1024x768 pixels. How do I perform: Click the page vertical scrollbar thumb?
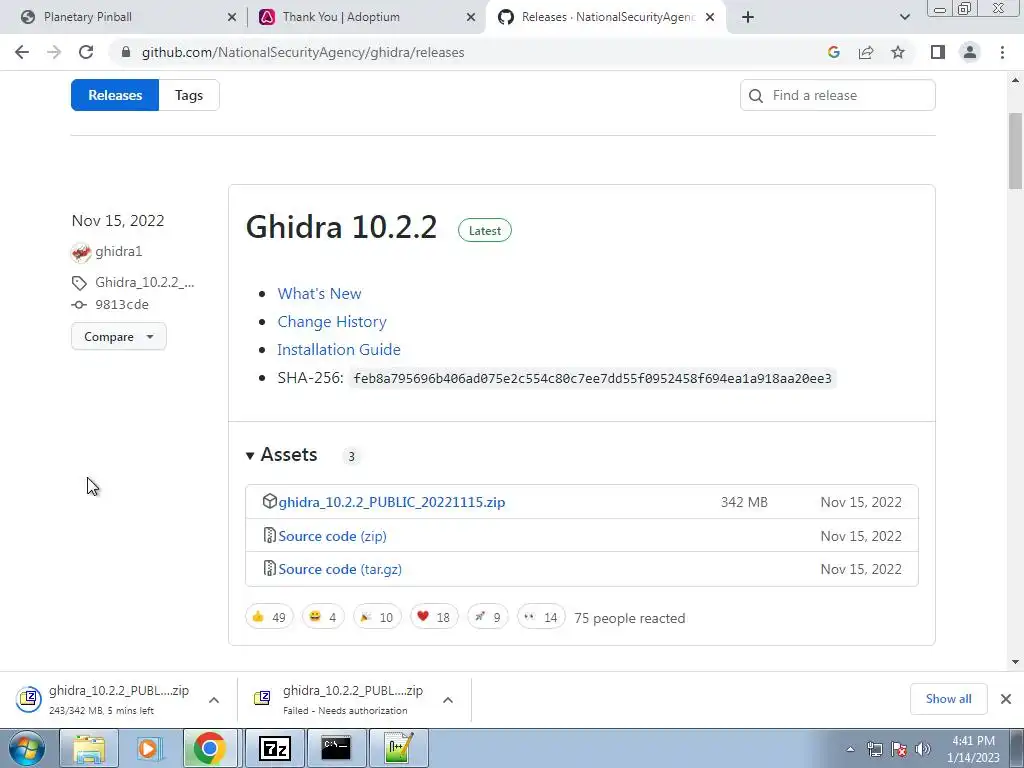[1016, 150]
